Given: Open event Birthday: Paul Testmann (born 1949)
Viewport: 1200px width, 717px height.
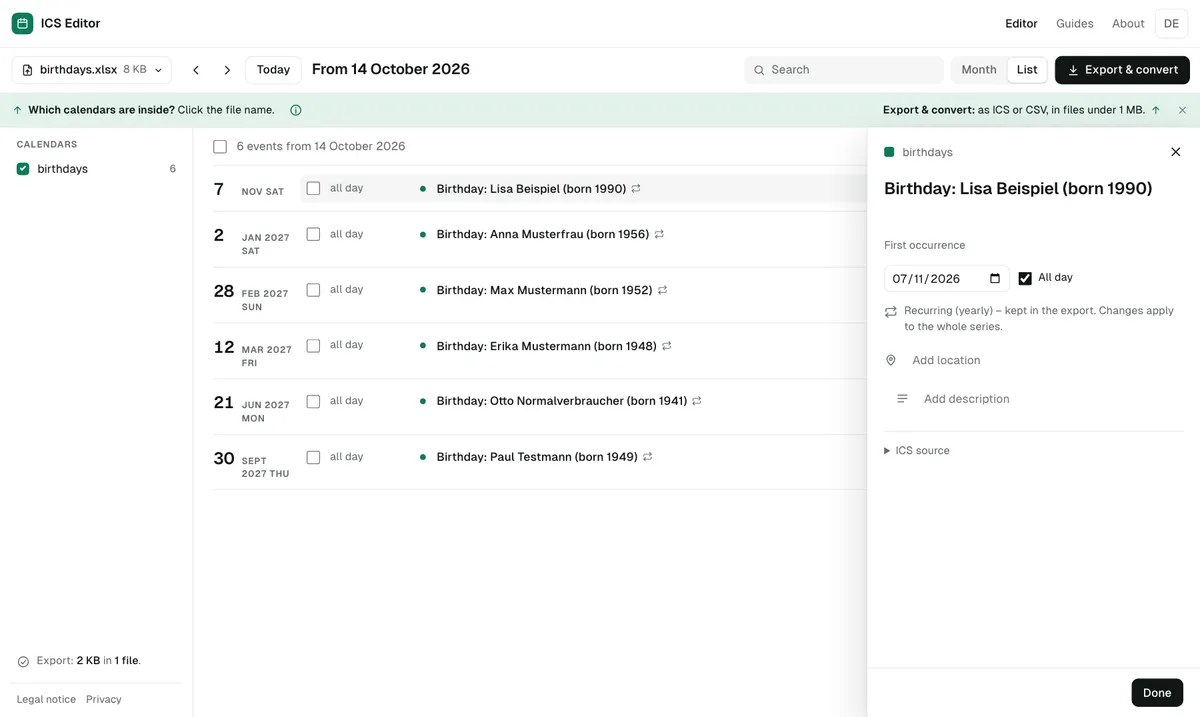Looking at the screenshot, I should coord(537,457).
